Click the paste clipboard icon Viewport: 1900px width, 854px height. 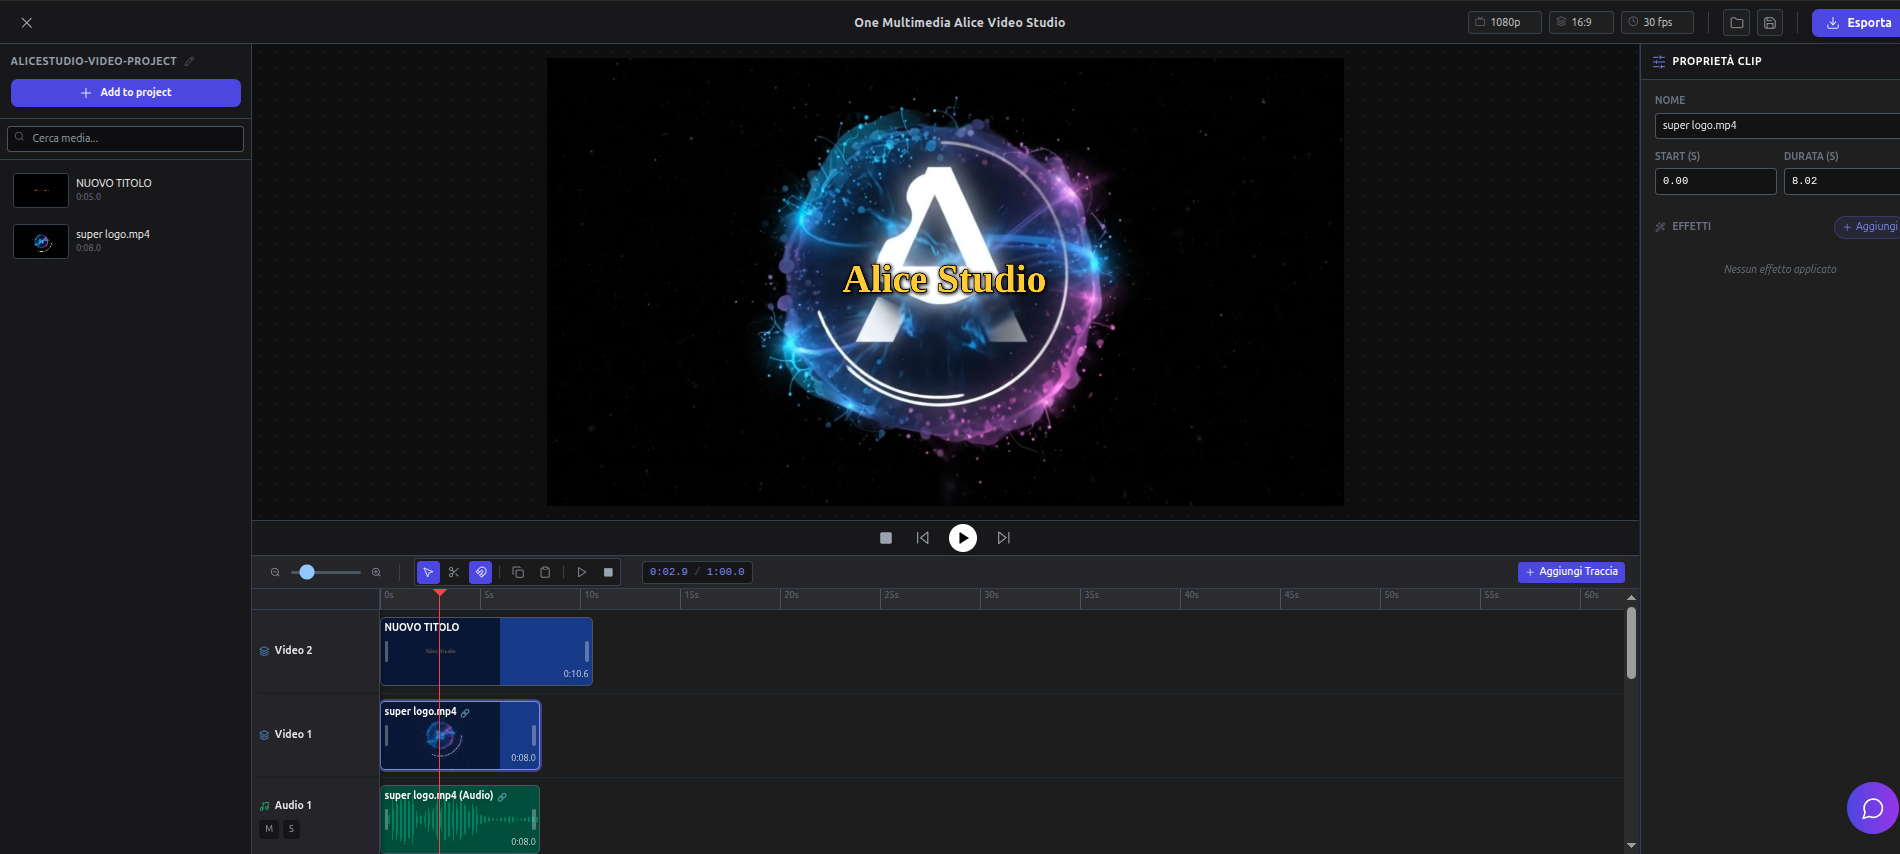pos(545,572)
